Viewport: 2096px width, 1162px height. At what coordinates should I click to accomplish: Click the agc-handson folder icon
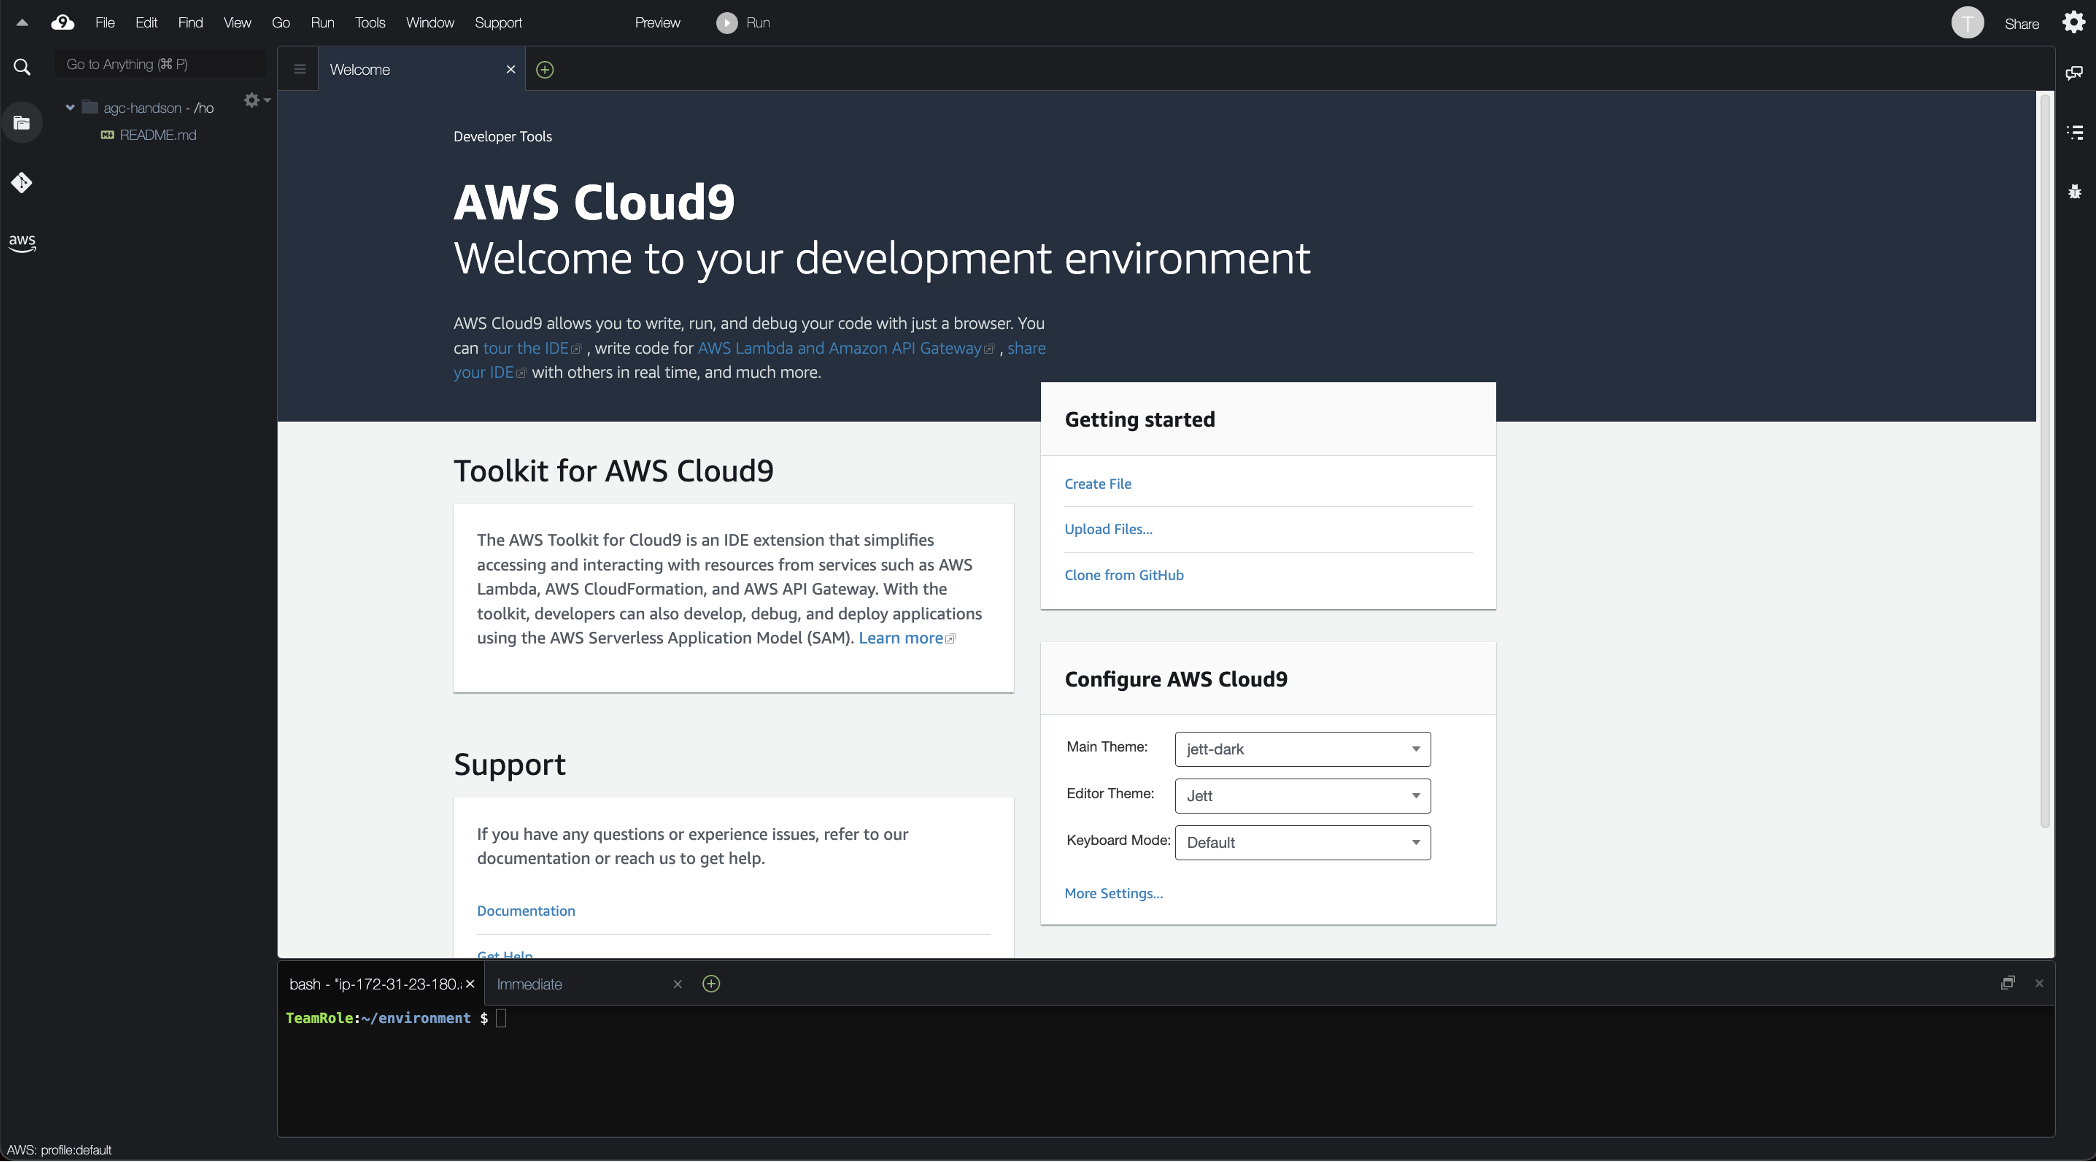(90, 107)
